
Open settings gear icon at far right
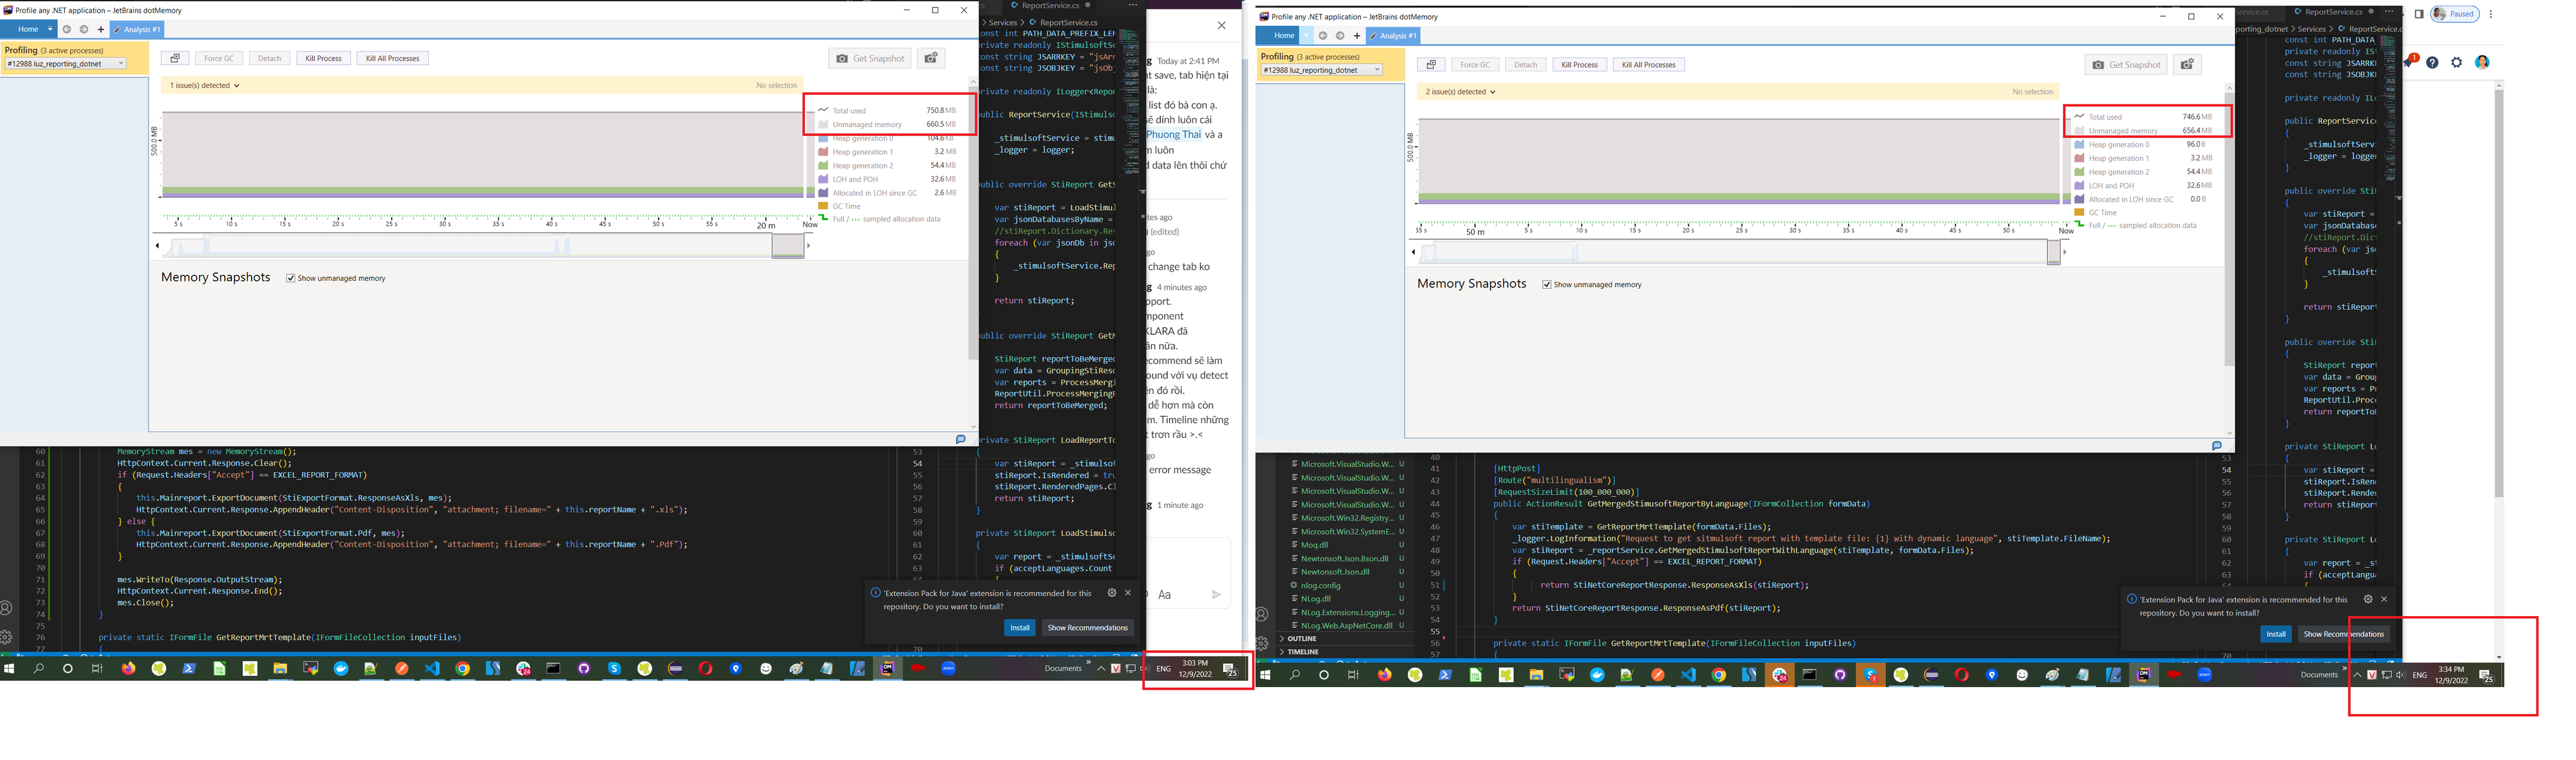point(2457,62)
